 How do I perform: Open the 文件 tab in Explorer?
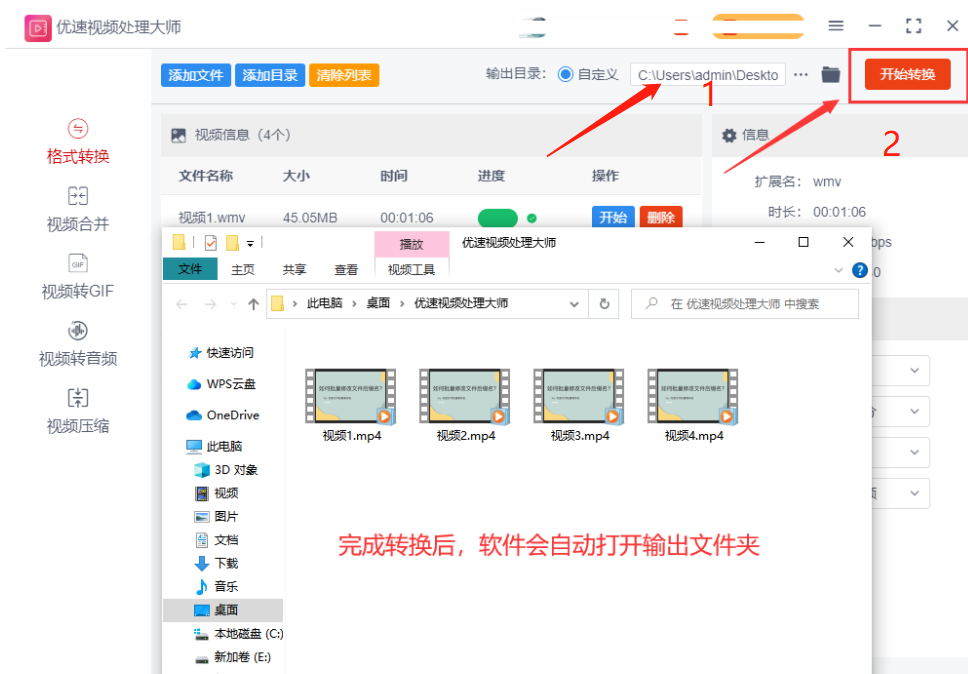(190, 269)
